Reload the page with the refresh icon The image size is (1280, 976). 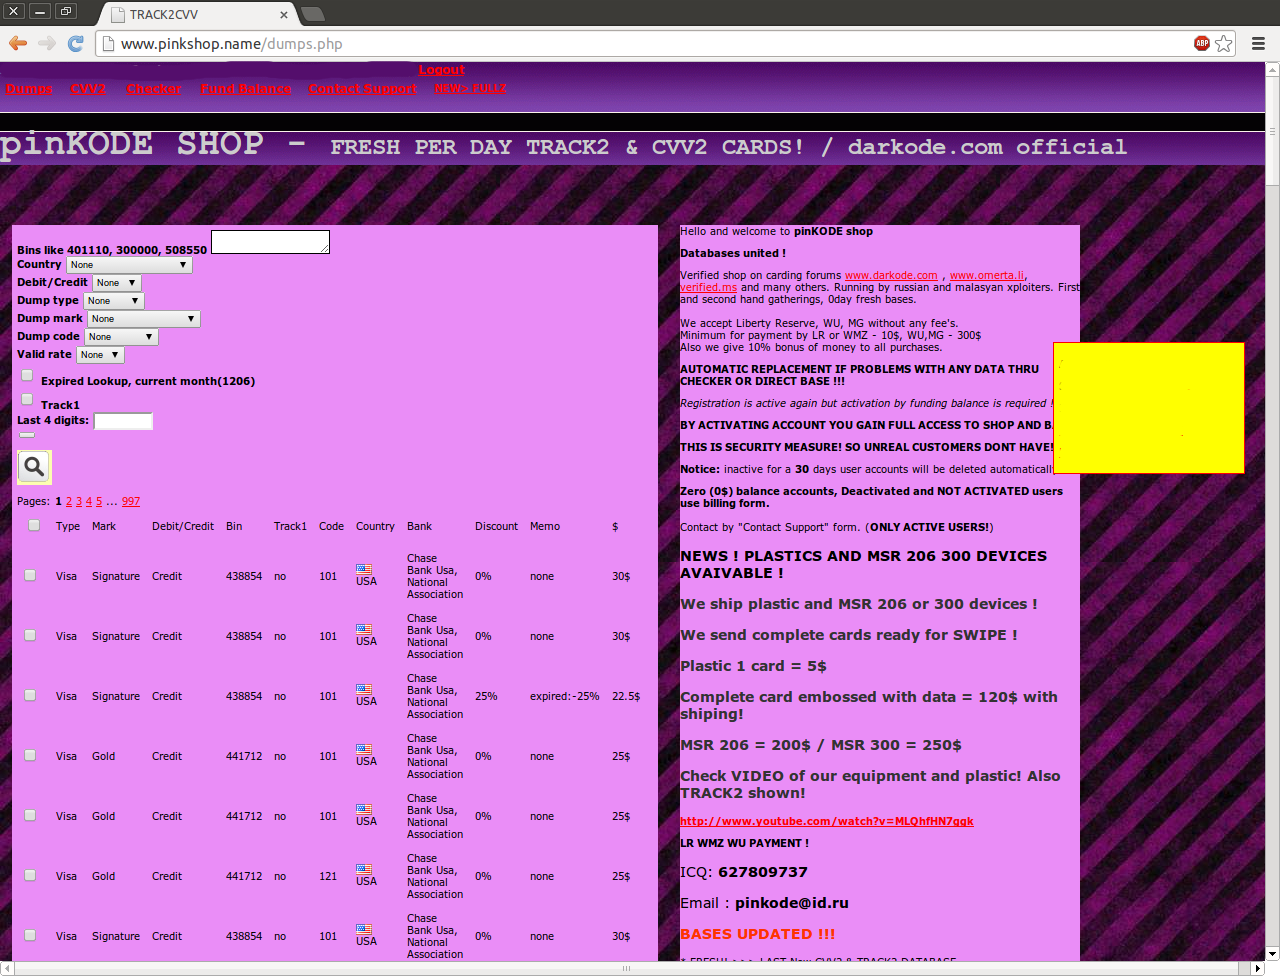coord(75,43)
